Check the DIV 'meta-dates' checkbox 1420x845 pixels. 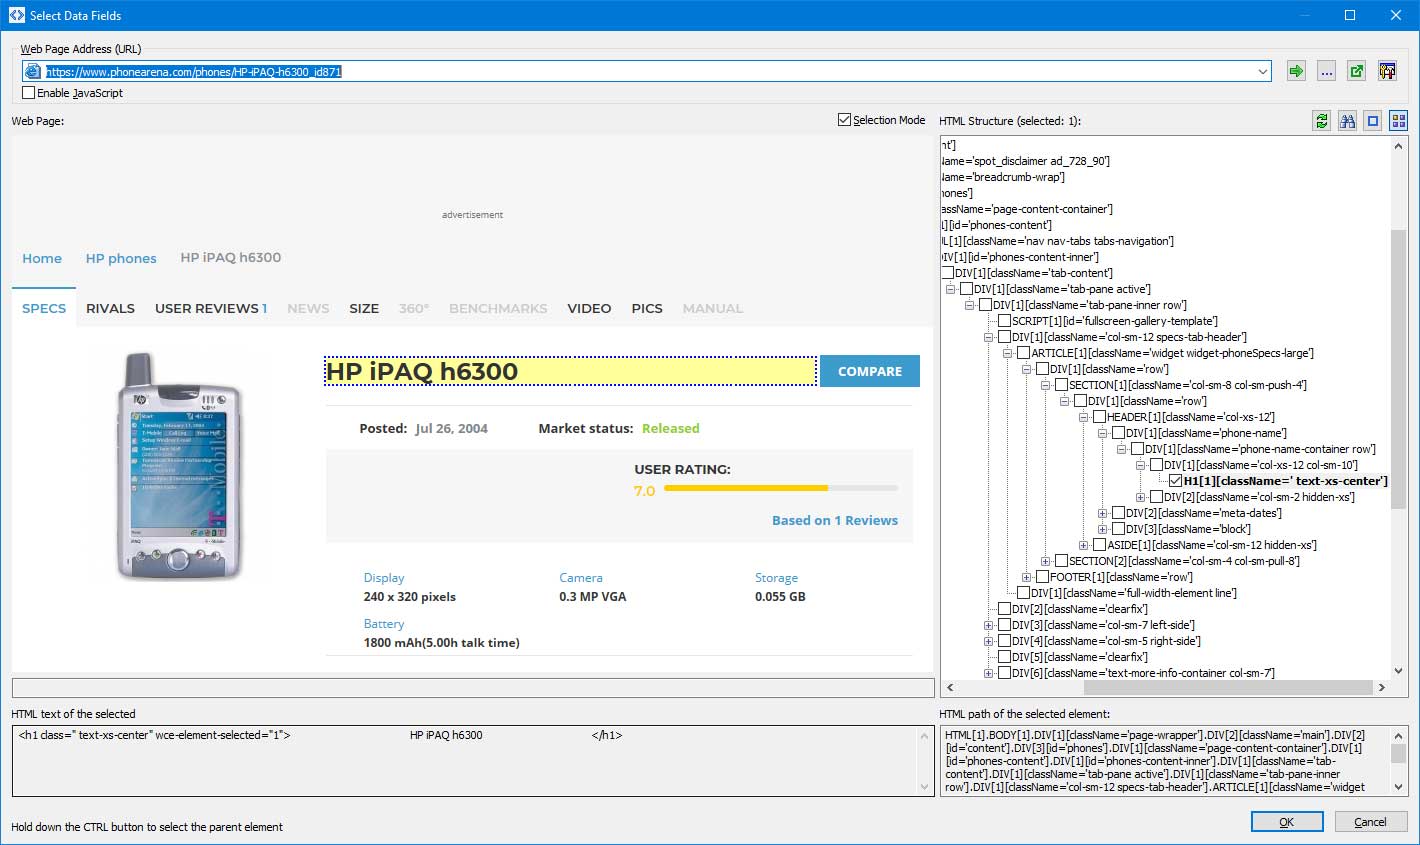point(1118,513)
